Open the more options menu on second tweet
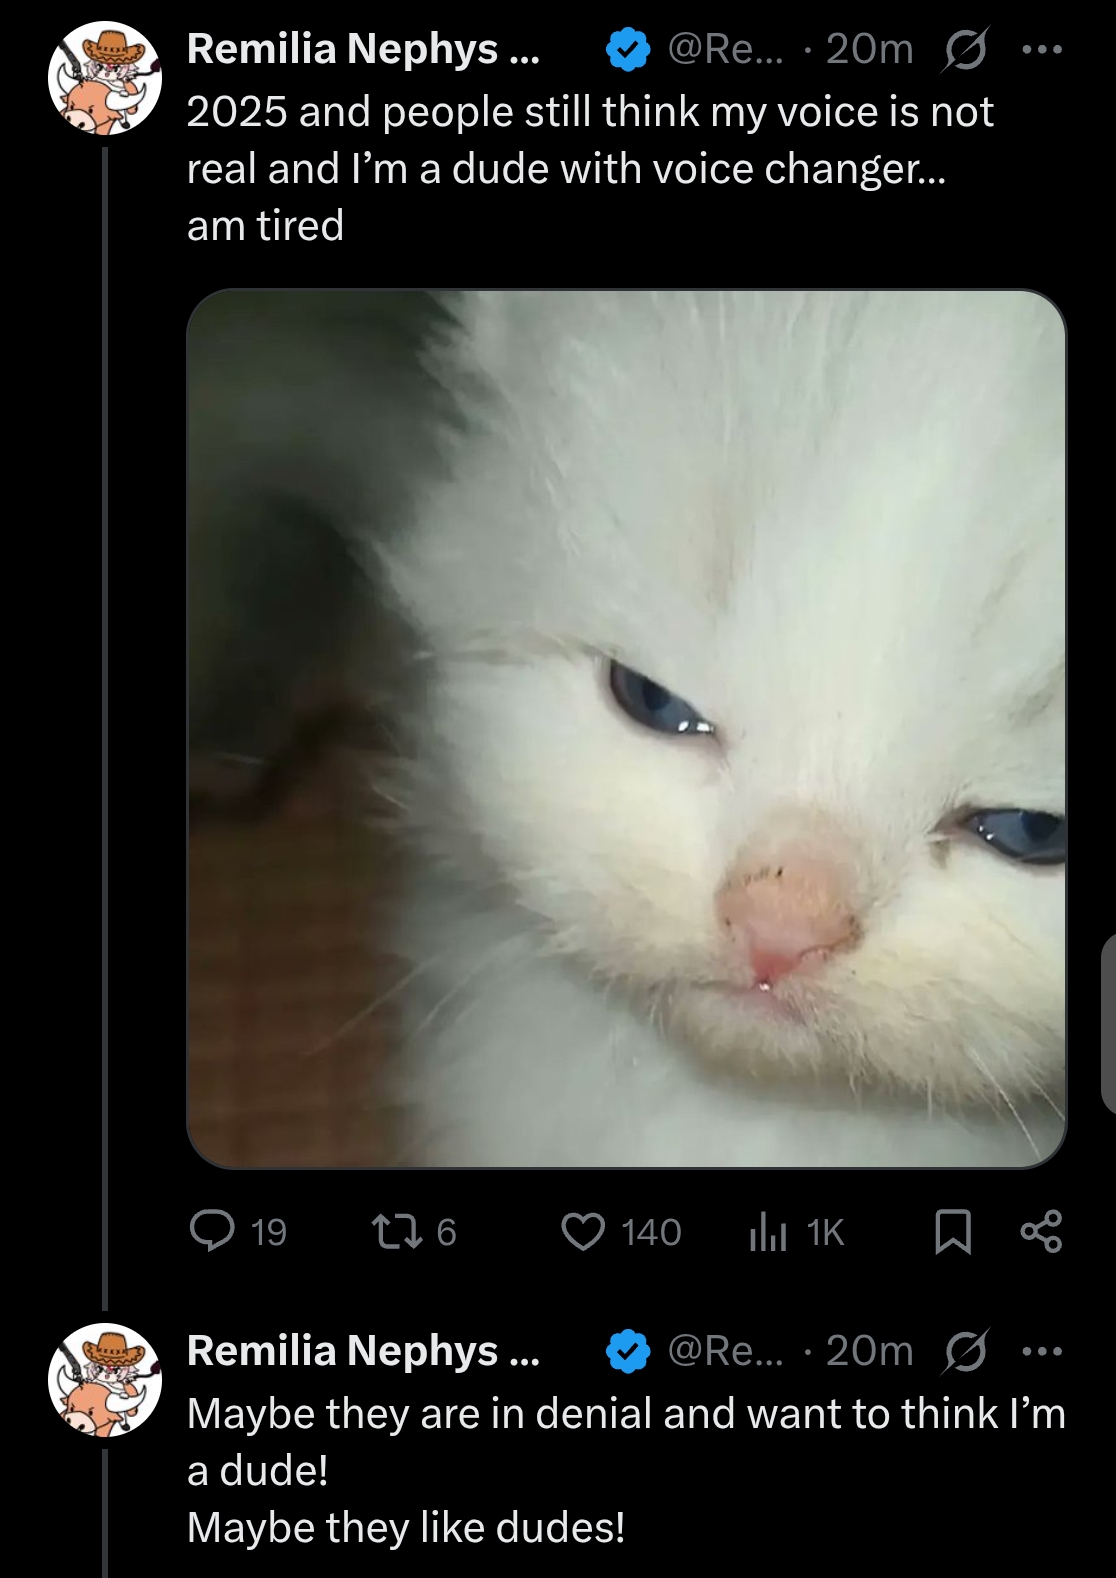The image size is (1116, 1578). coord(1042,1351)
